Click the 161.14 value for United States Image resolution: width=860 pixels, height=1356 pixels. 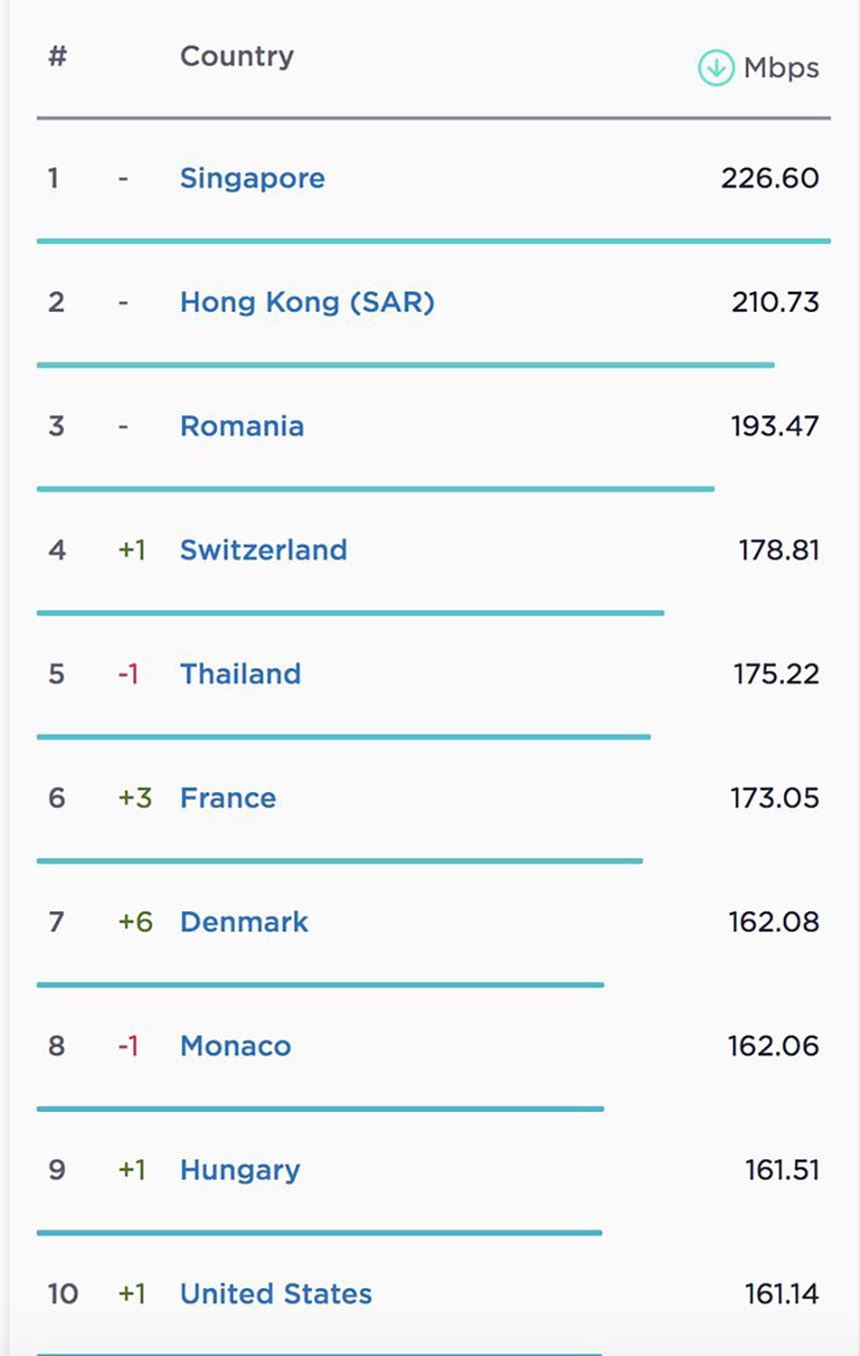tap(782, 1295)
